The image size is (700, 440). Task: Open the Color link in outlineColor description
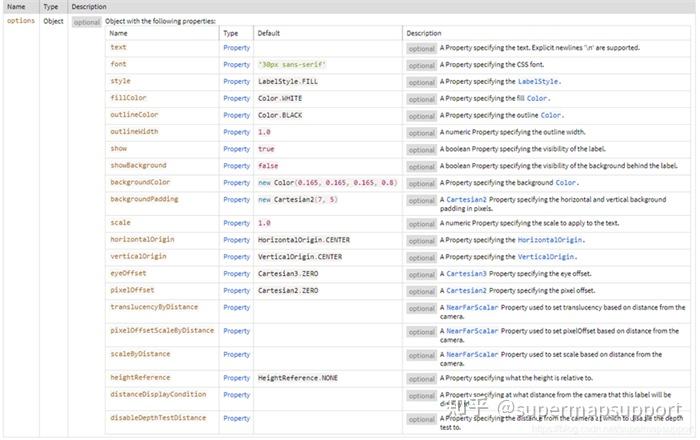pyautogui.click(x=552, y=115)
